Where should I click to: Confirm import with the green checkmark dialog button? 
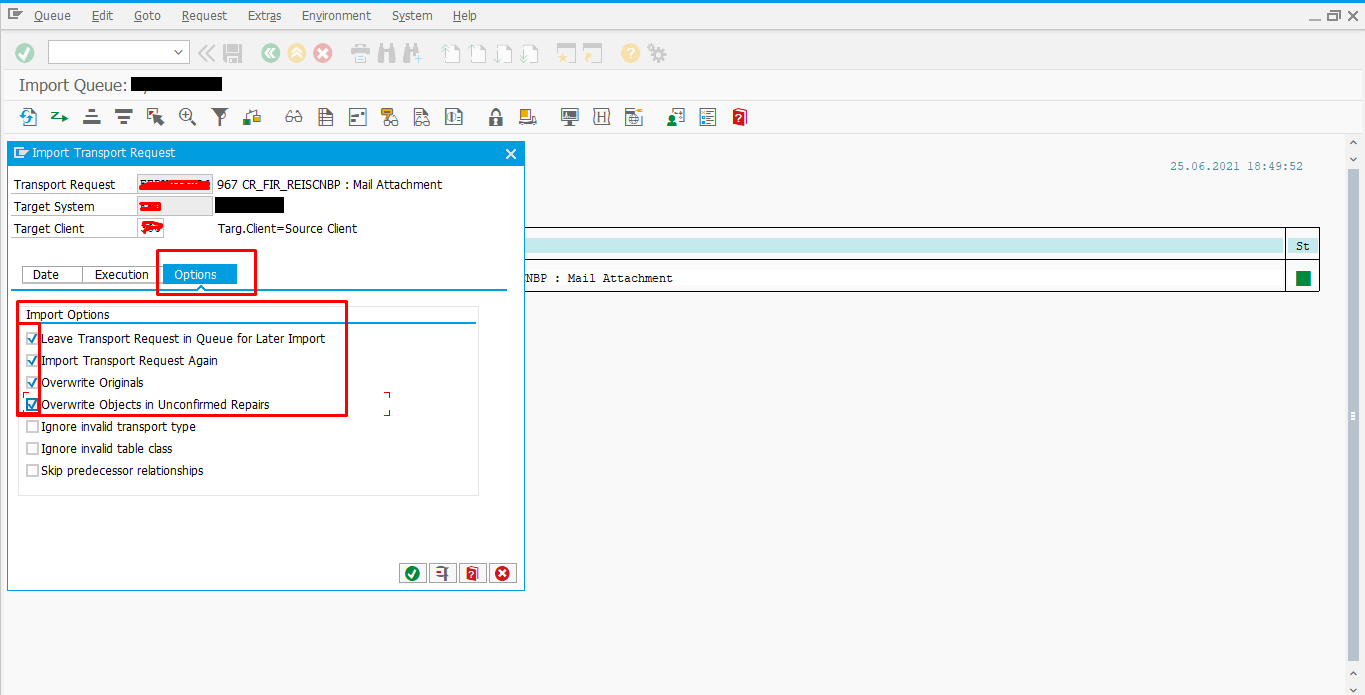(x=412, y=573)
